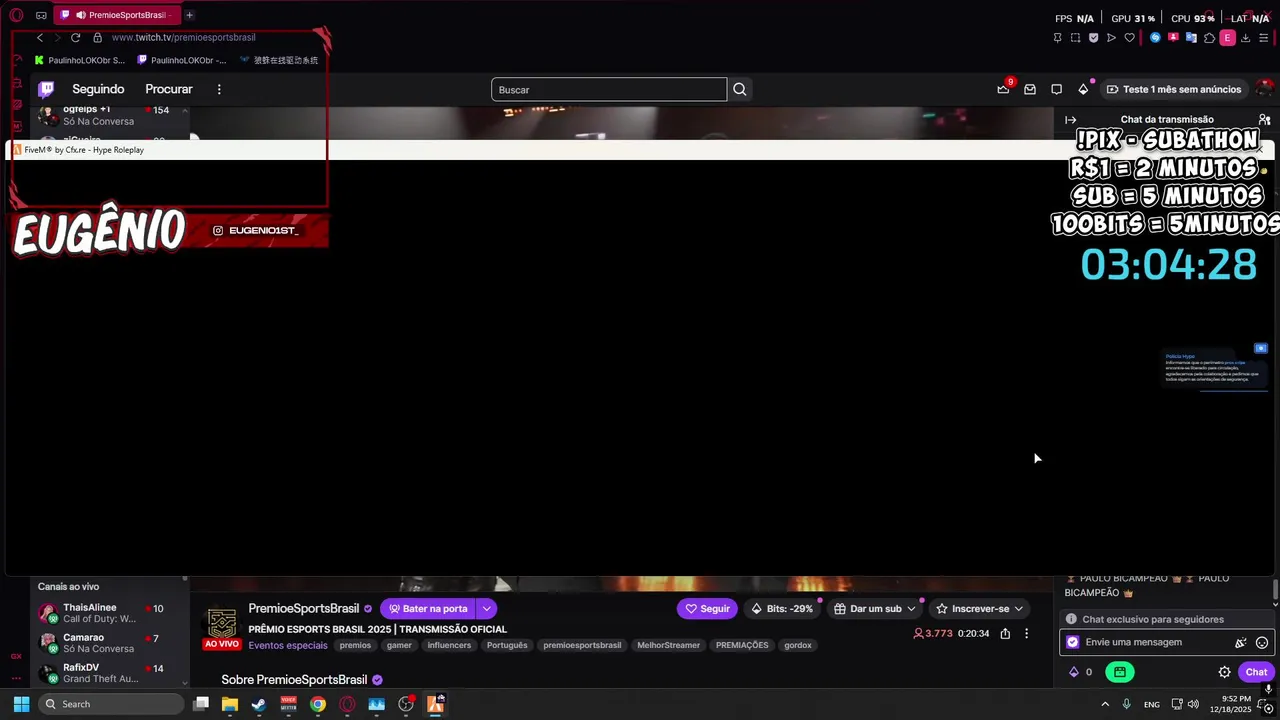The image size is (1280, 720).
Task: Open chat settings gear icon
Action: pyautogui.click(x=1224, y=672)
